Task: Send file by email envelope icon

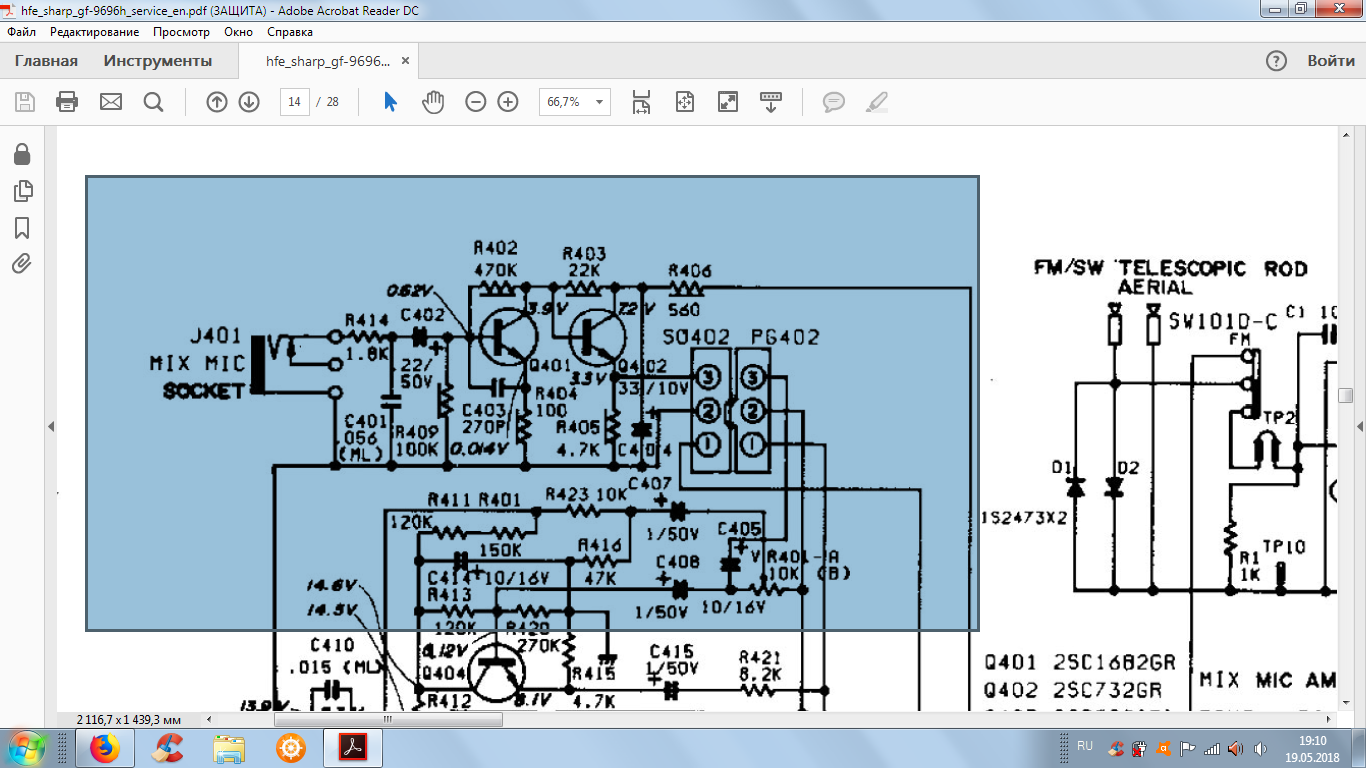Action: [110, 102]
